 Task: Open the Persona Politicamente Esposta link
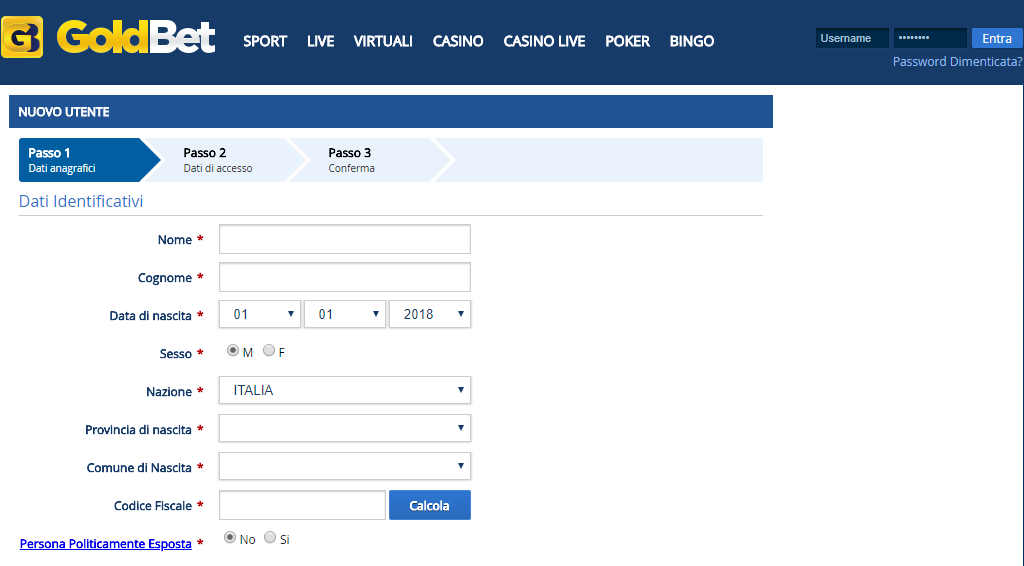pos(106,544)
